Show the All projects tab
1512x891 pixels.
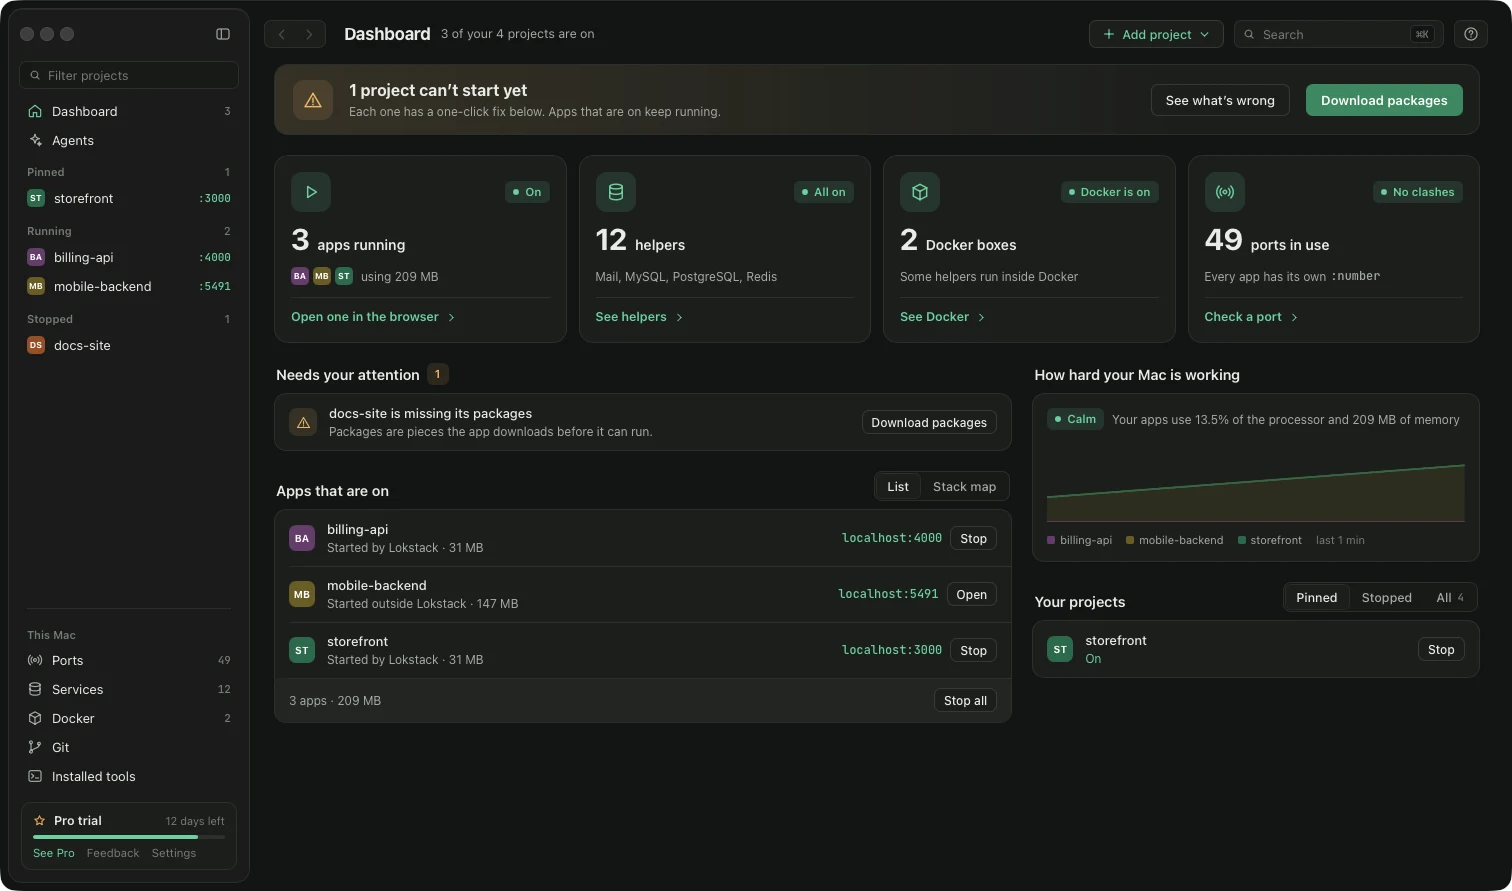click(1450, 598)
